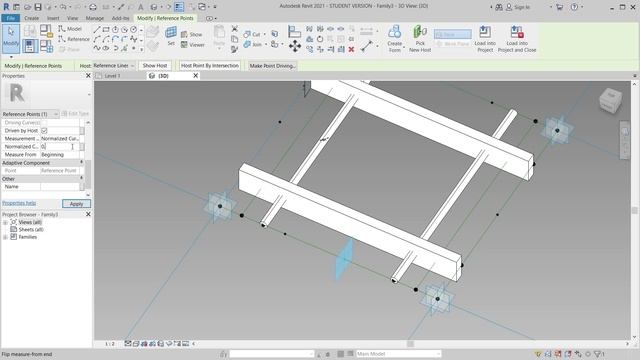Close the Project Browser panel

coord(88,214)
